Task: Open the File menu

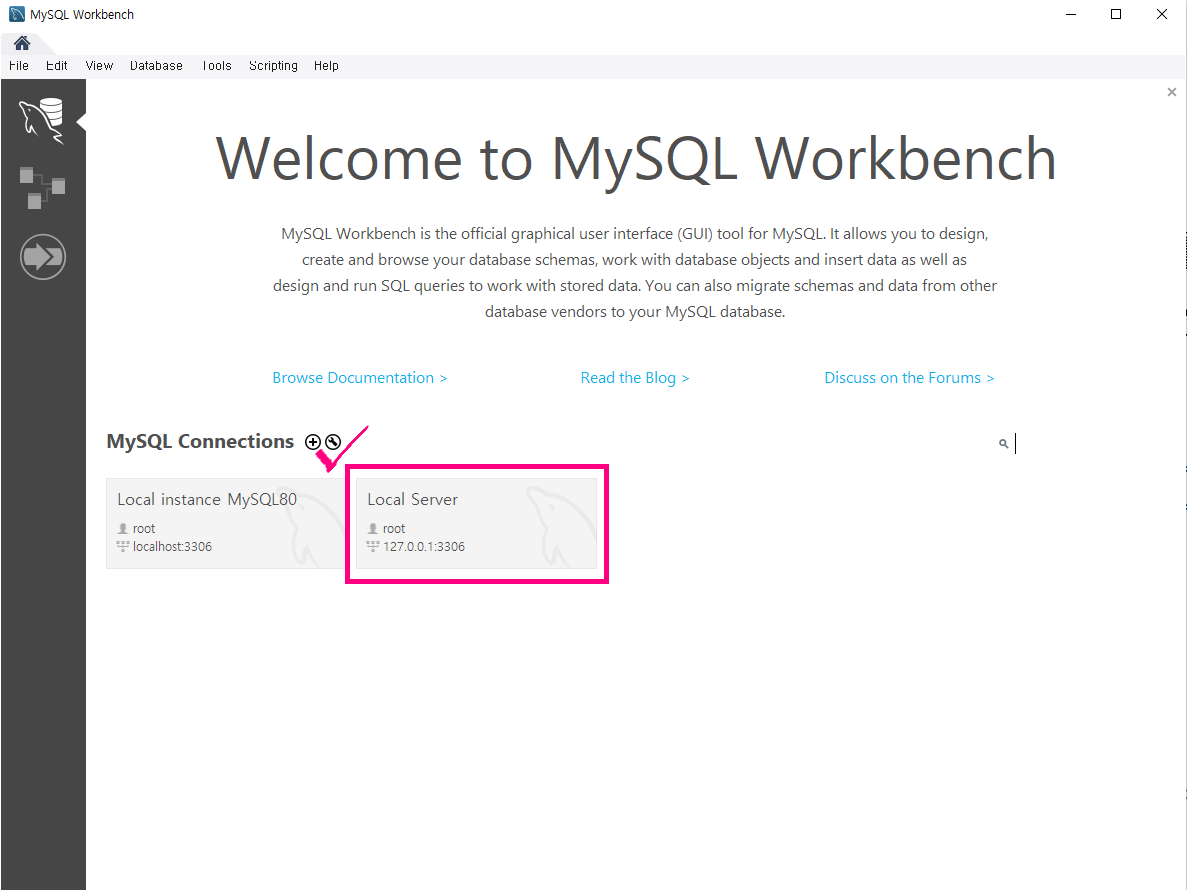Action: (x=19, y=66)
